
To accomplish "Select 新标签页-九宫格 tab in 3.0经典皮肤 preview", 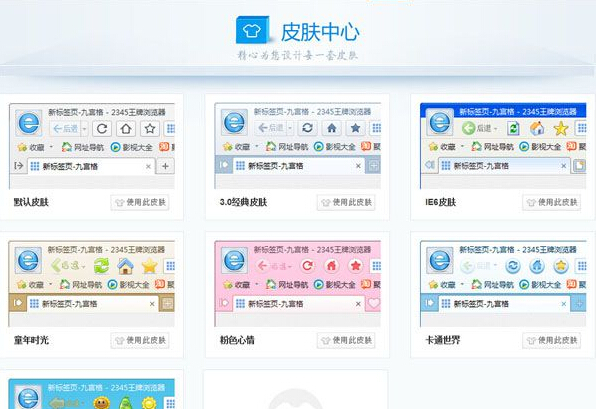I will (298, 166).
